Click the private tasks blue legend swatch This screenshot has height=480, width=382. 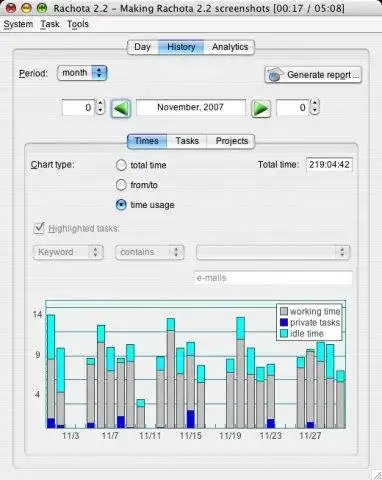[284, 322]
